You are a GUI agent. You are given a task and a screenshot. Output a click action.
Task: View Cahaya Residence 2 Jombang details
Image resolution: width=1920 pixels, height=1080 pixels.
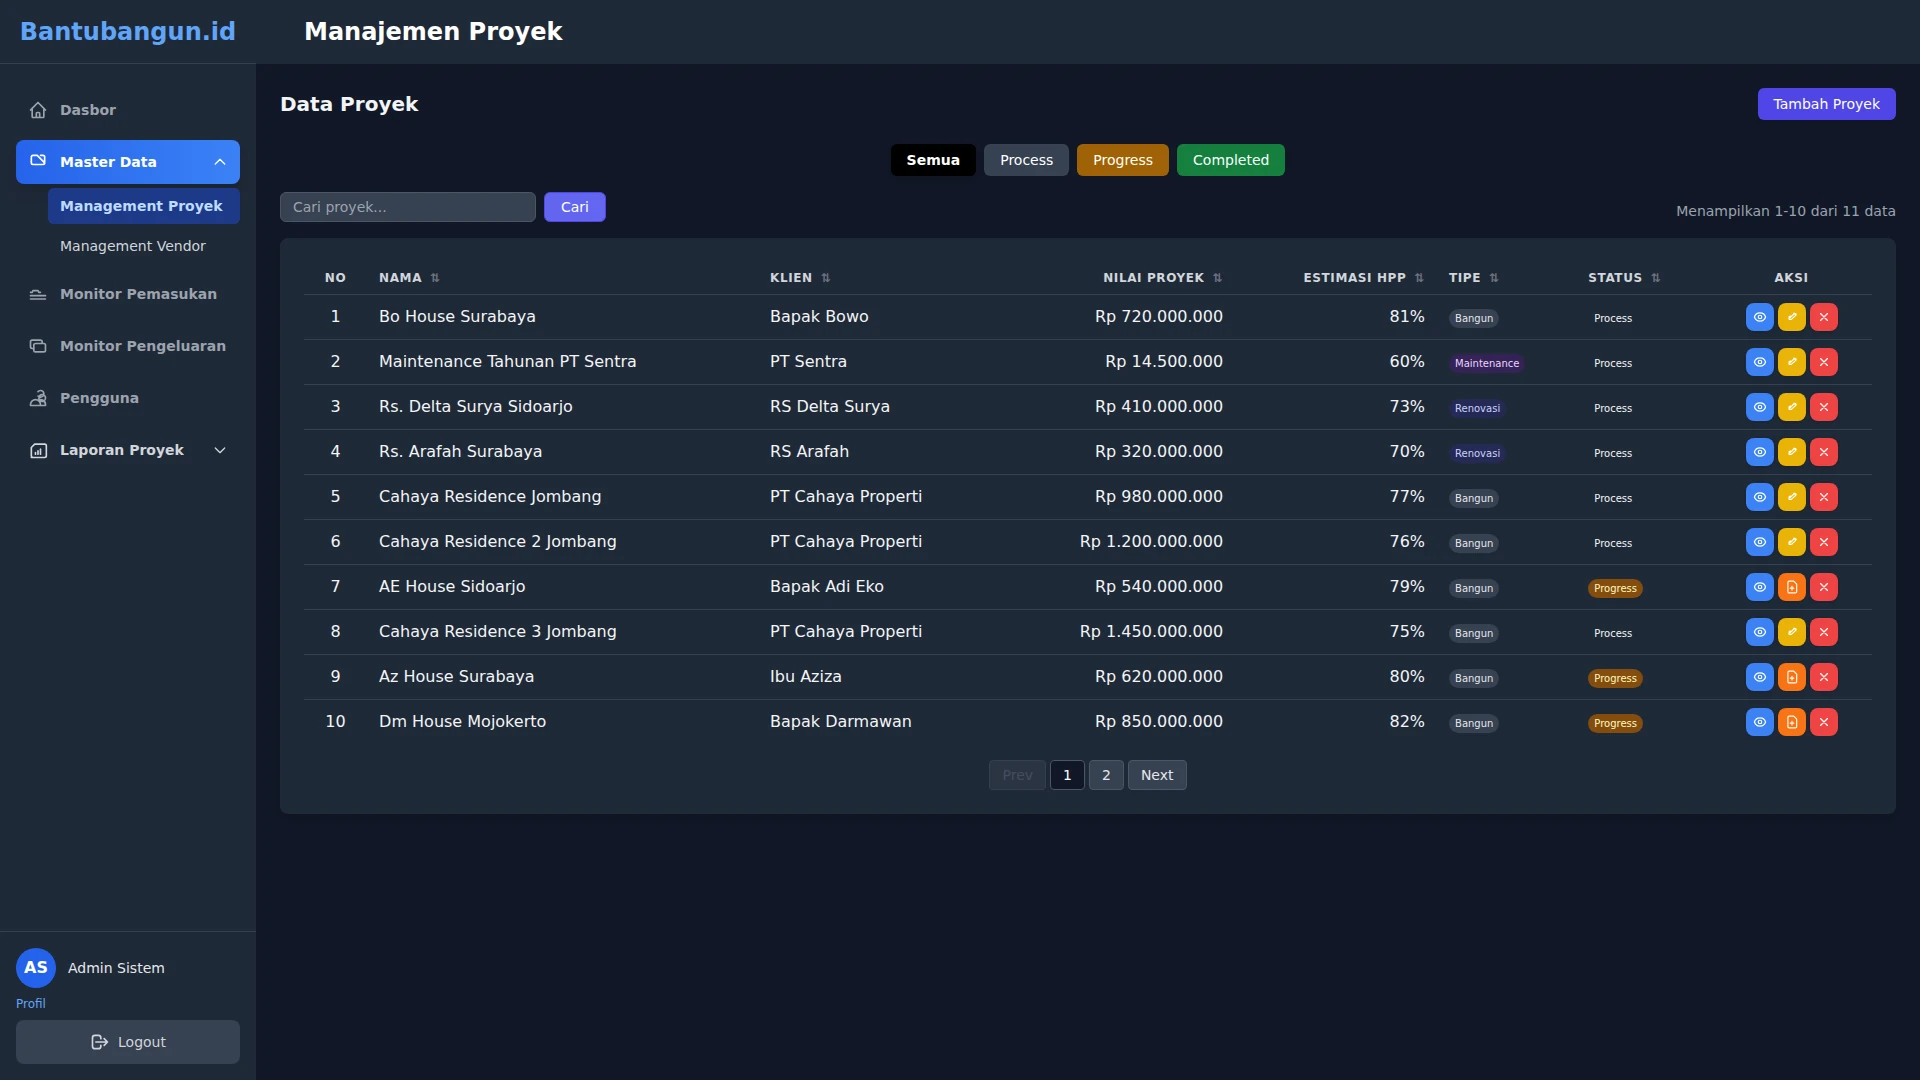[1759, 542]
